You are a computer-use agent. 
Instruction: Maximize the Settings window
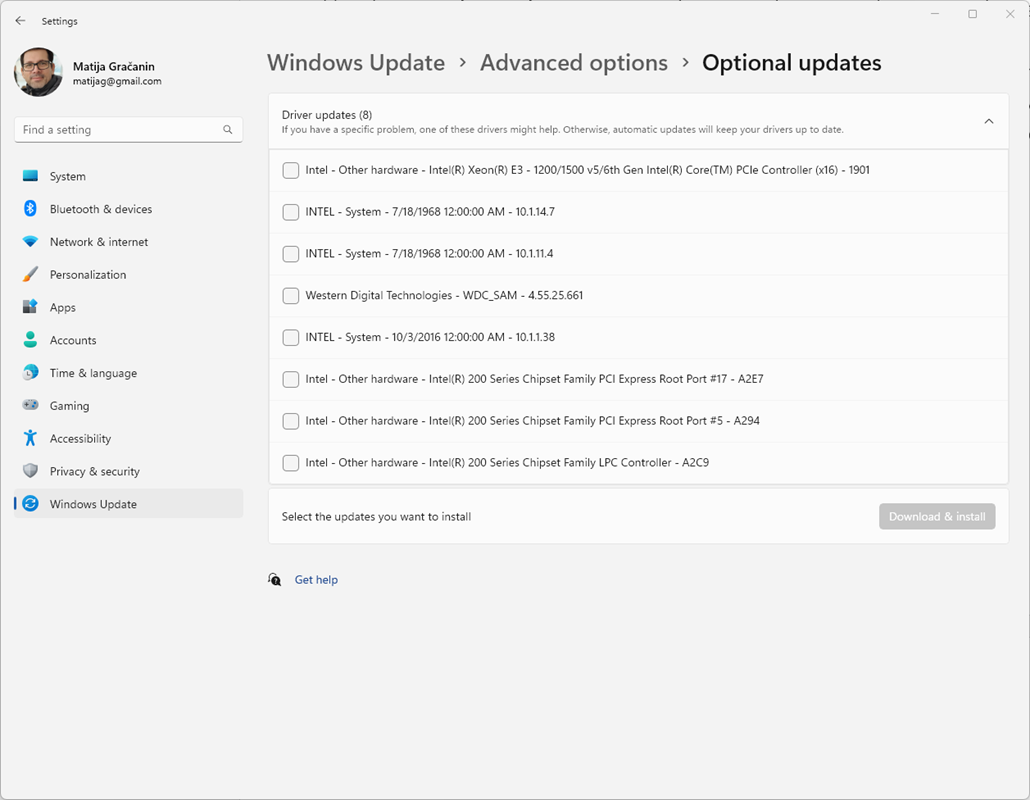click(x=972, y=14)
